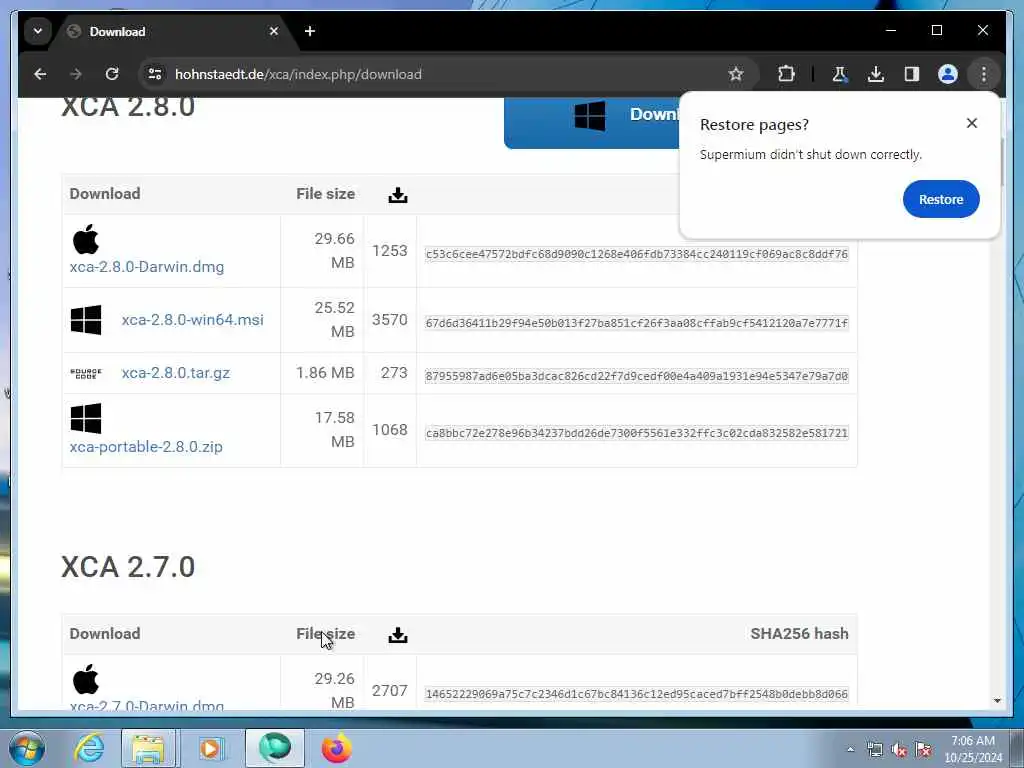Launch Internet Explorer from taskbar
Screen dimensions: 1024x768
[x=89, y=748]
